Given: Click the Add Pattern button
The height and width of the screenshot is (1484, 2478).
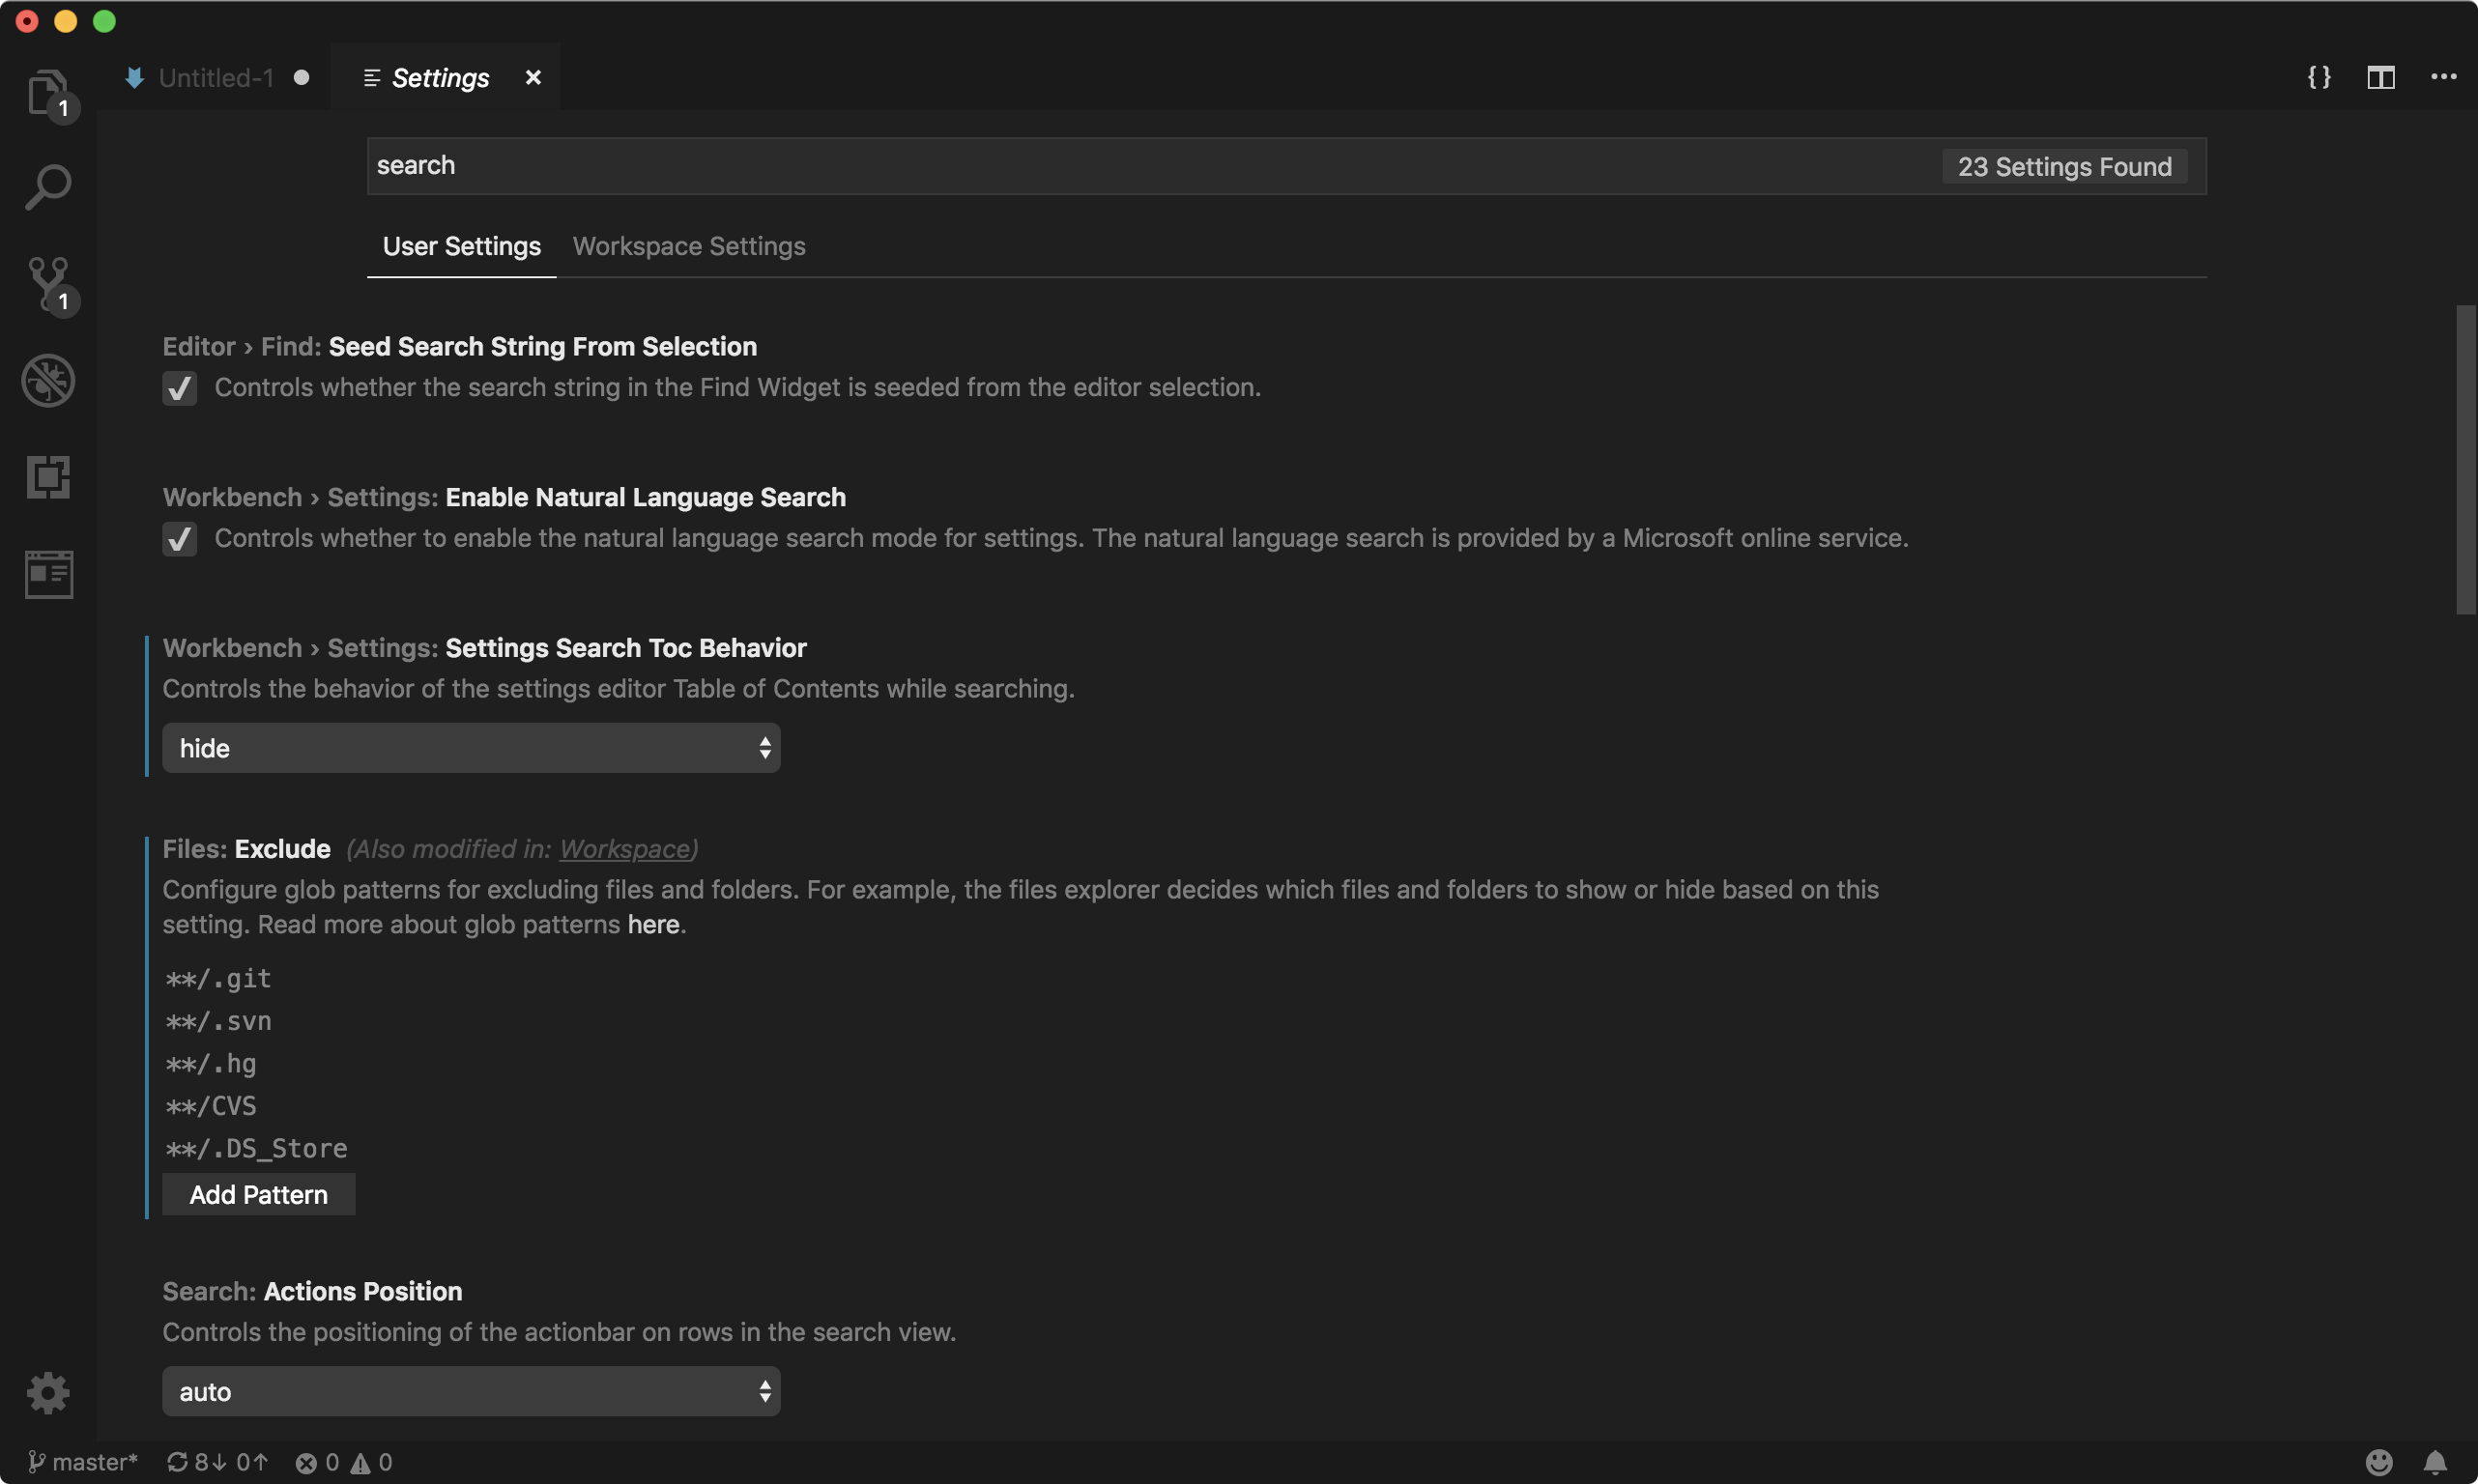Looking at the screenshot, I should 258,1194.
